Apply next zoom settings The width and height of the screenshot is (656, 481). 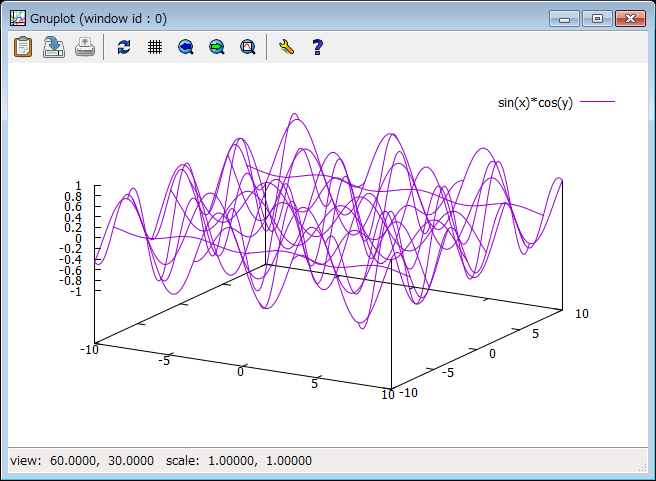216,47
